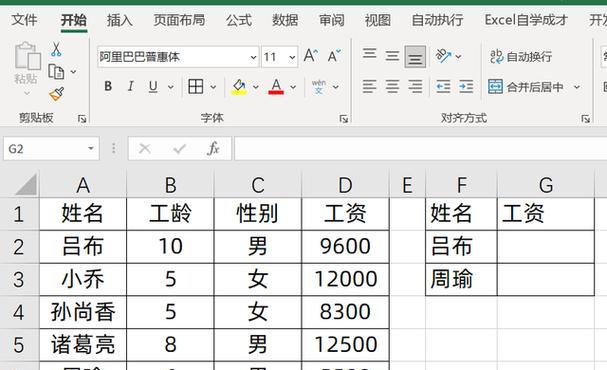Apply red font color A
This screenshot has width=607, height=370.
click(x=276, y=87)
